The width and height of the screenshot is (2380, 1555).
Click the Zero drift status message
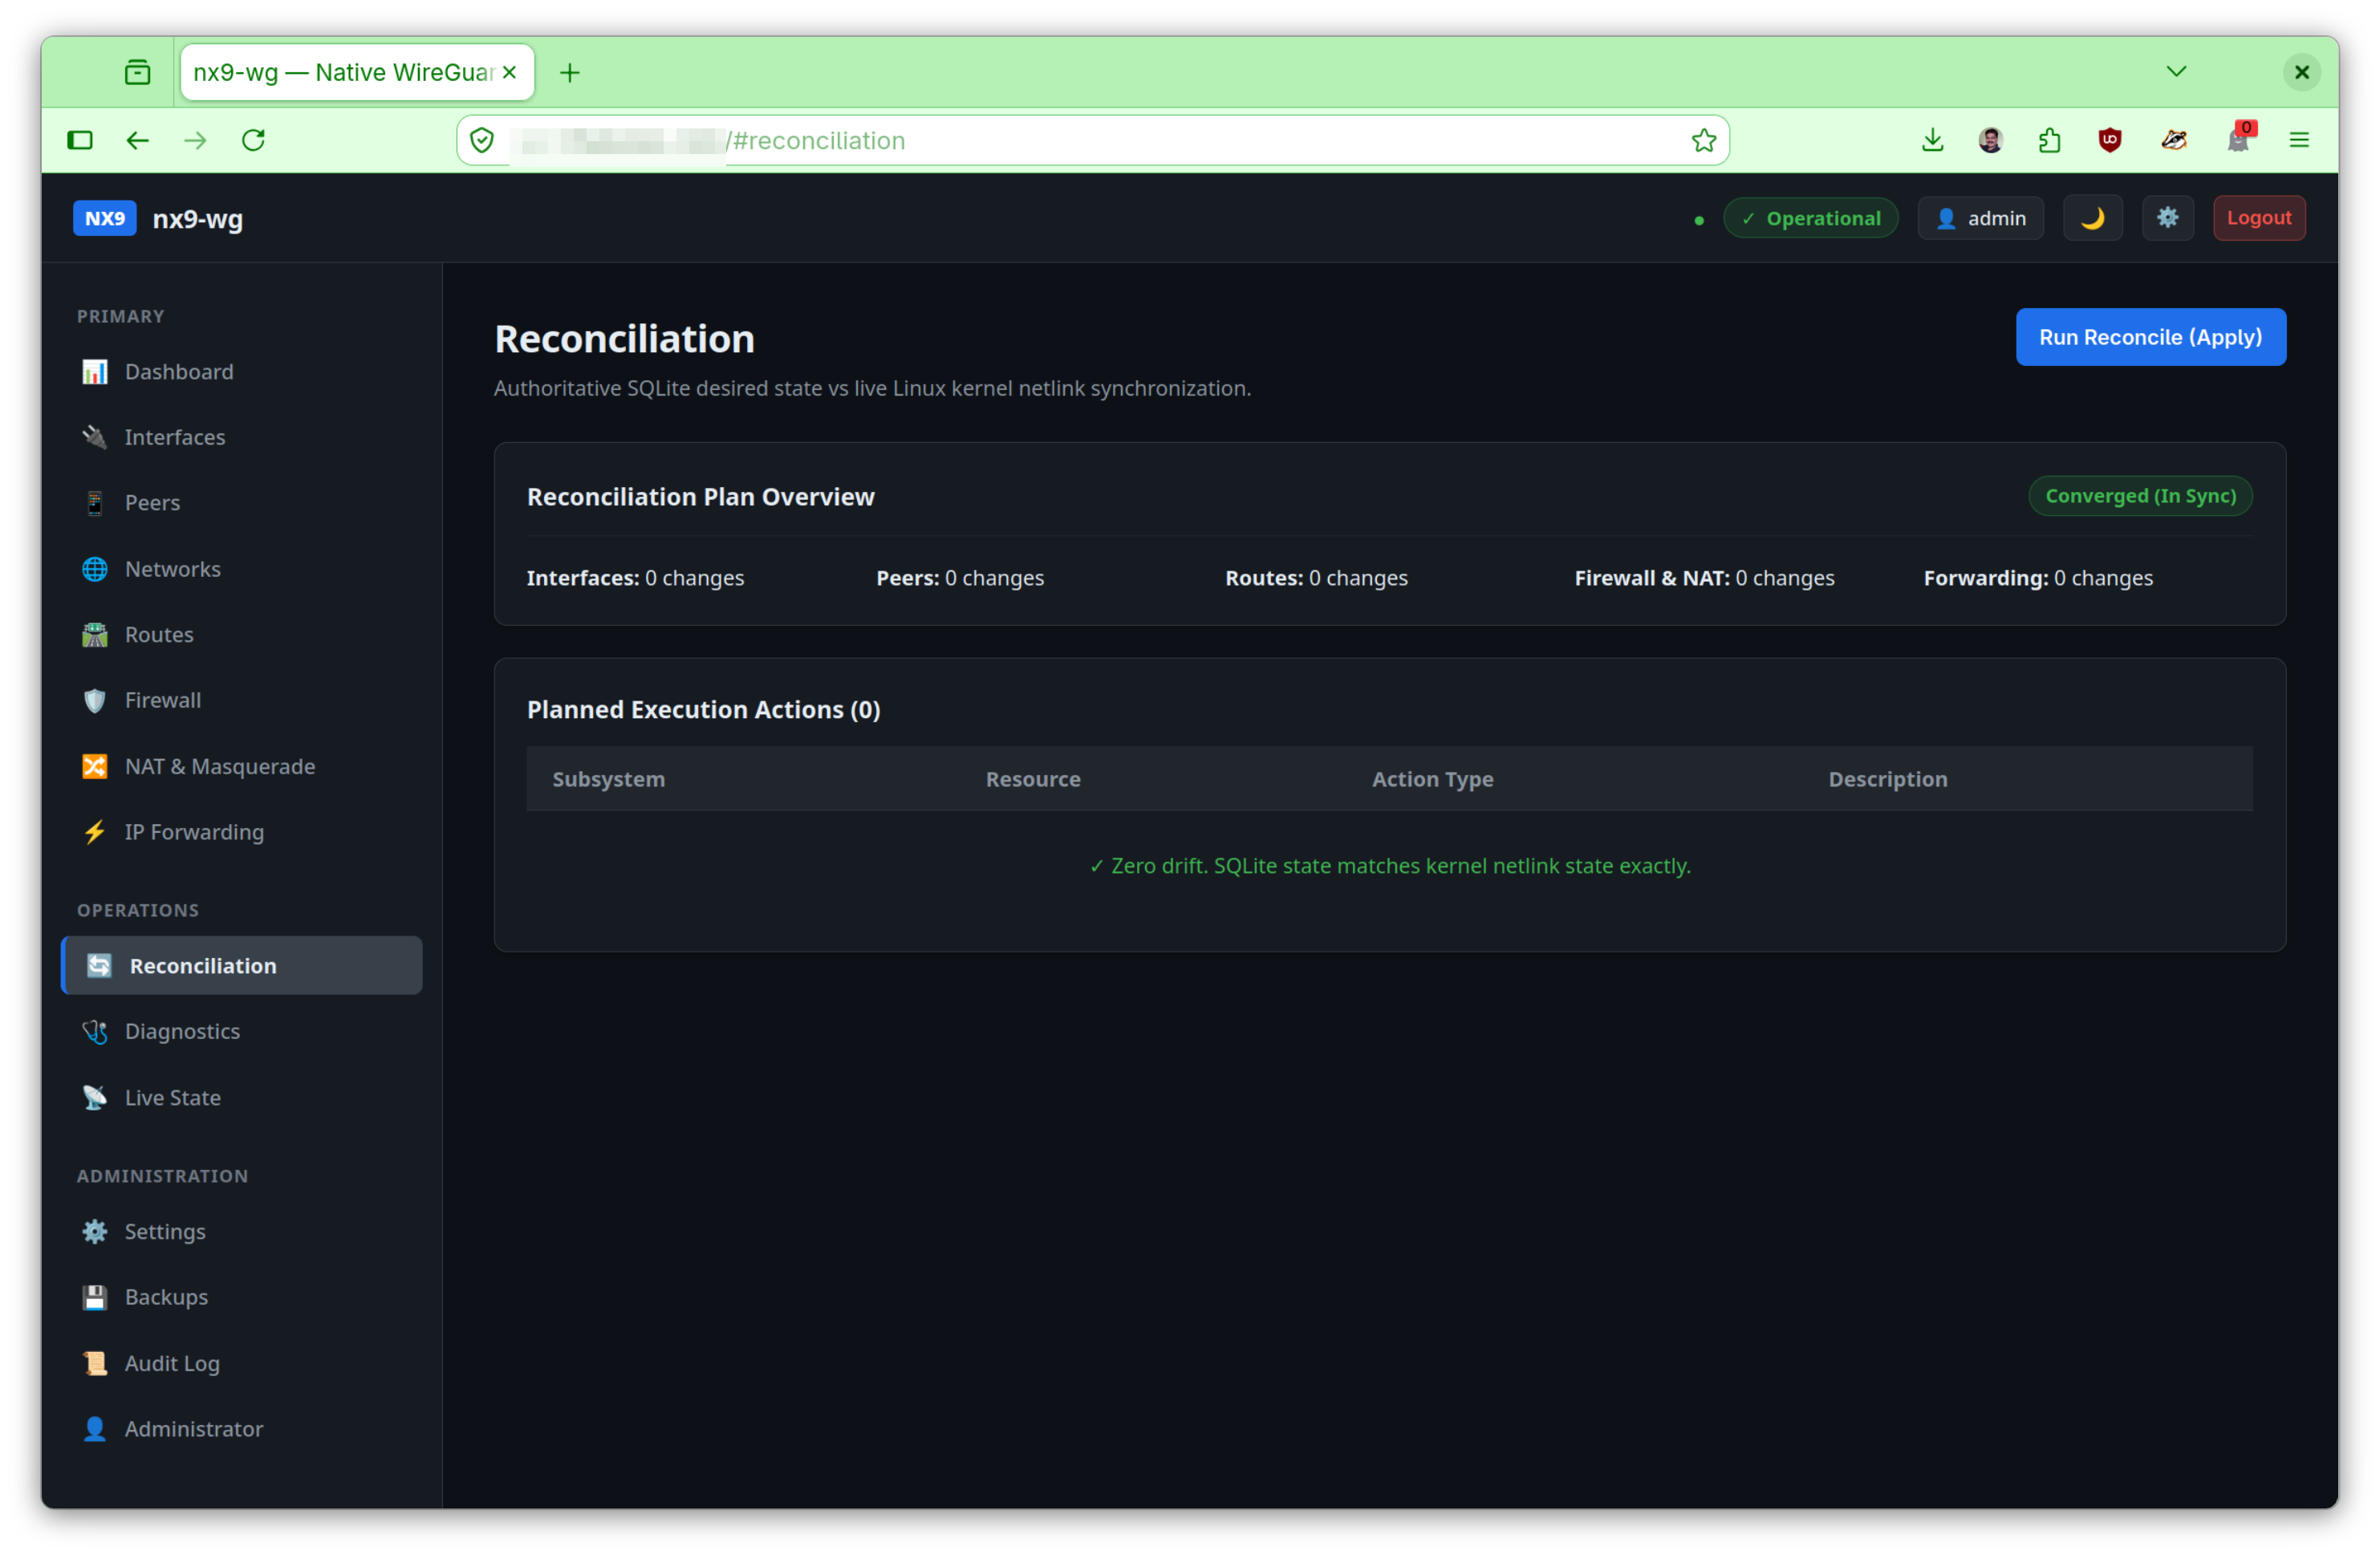pyautogui.click(x=1390, y=866)
